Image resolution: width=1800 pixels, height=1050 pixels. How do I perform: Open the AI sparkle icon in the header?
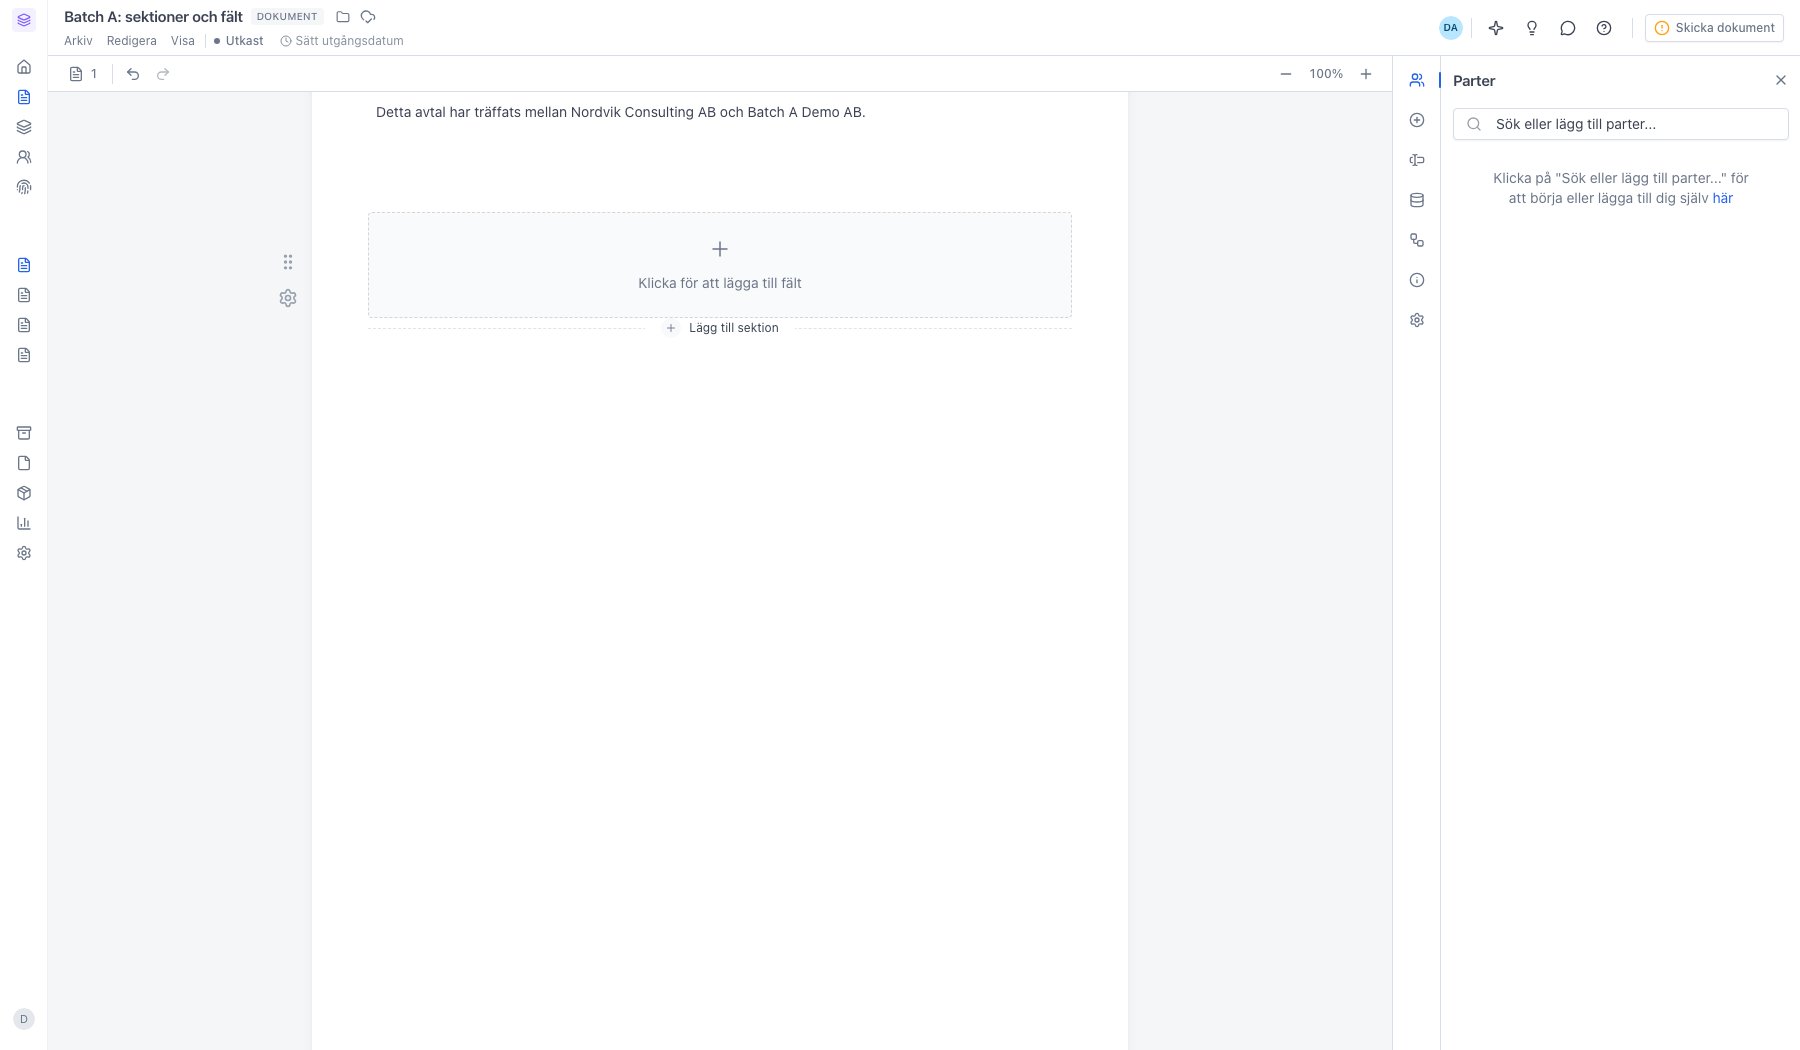coord(1496,28)
